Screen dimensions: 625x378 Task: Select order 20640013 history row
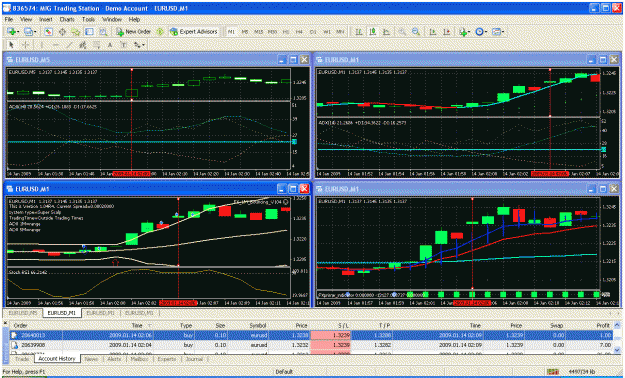(311, 335)
